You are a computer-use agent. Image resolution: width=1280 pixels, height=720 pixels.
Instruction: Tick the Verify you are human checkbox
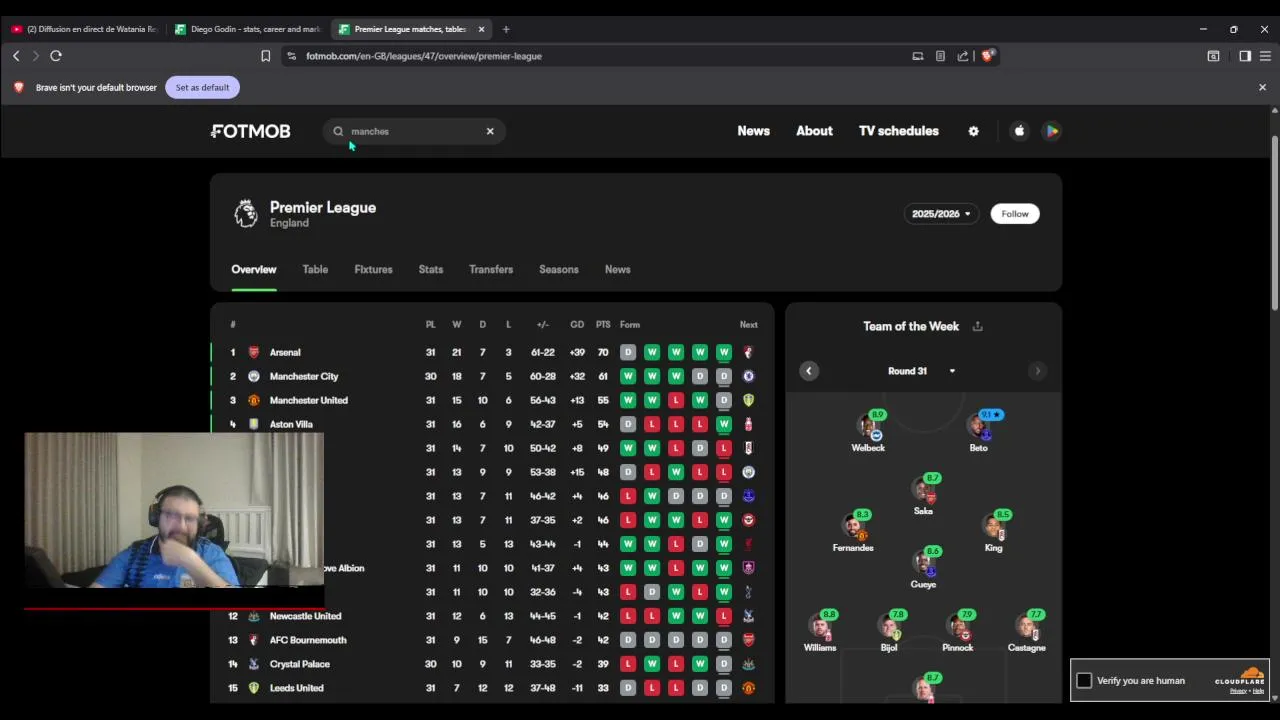coord(1084,681)
